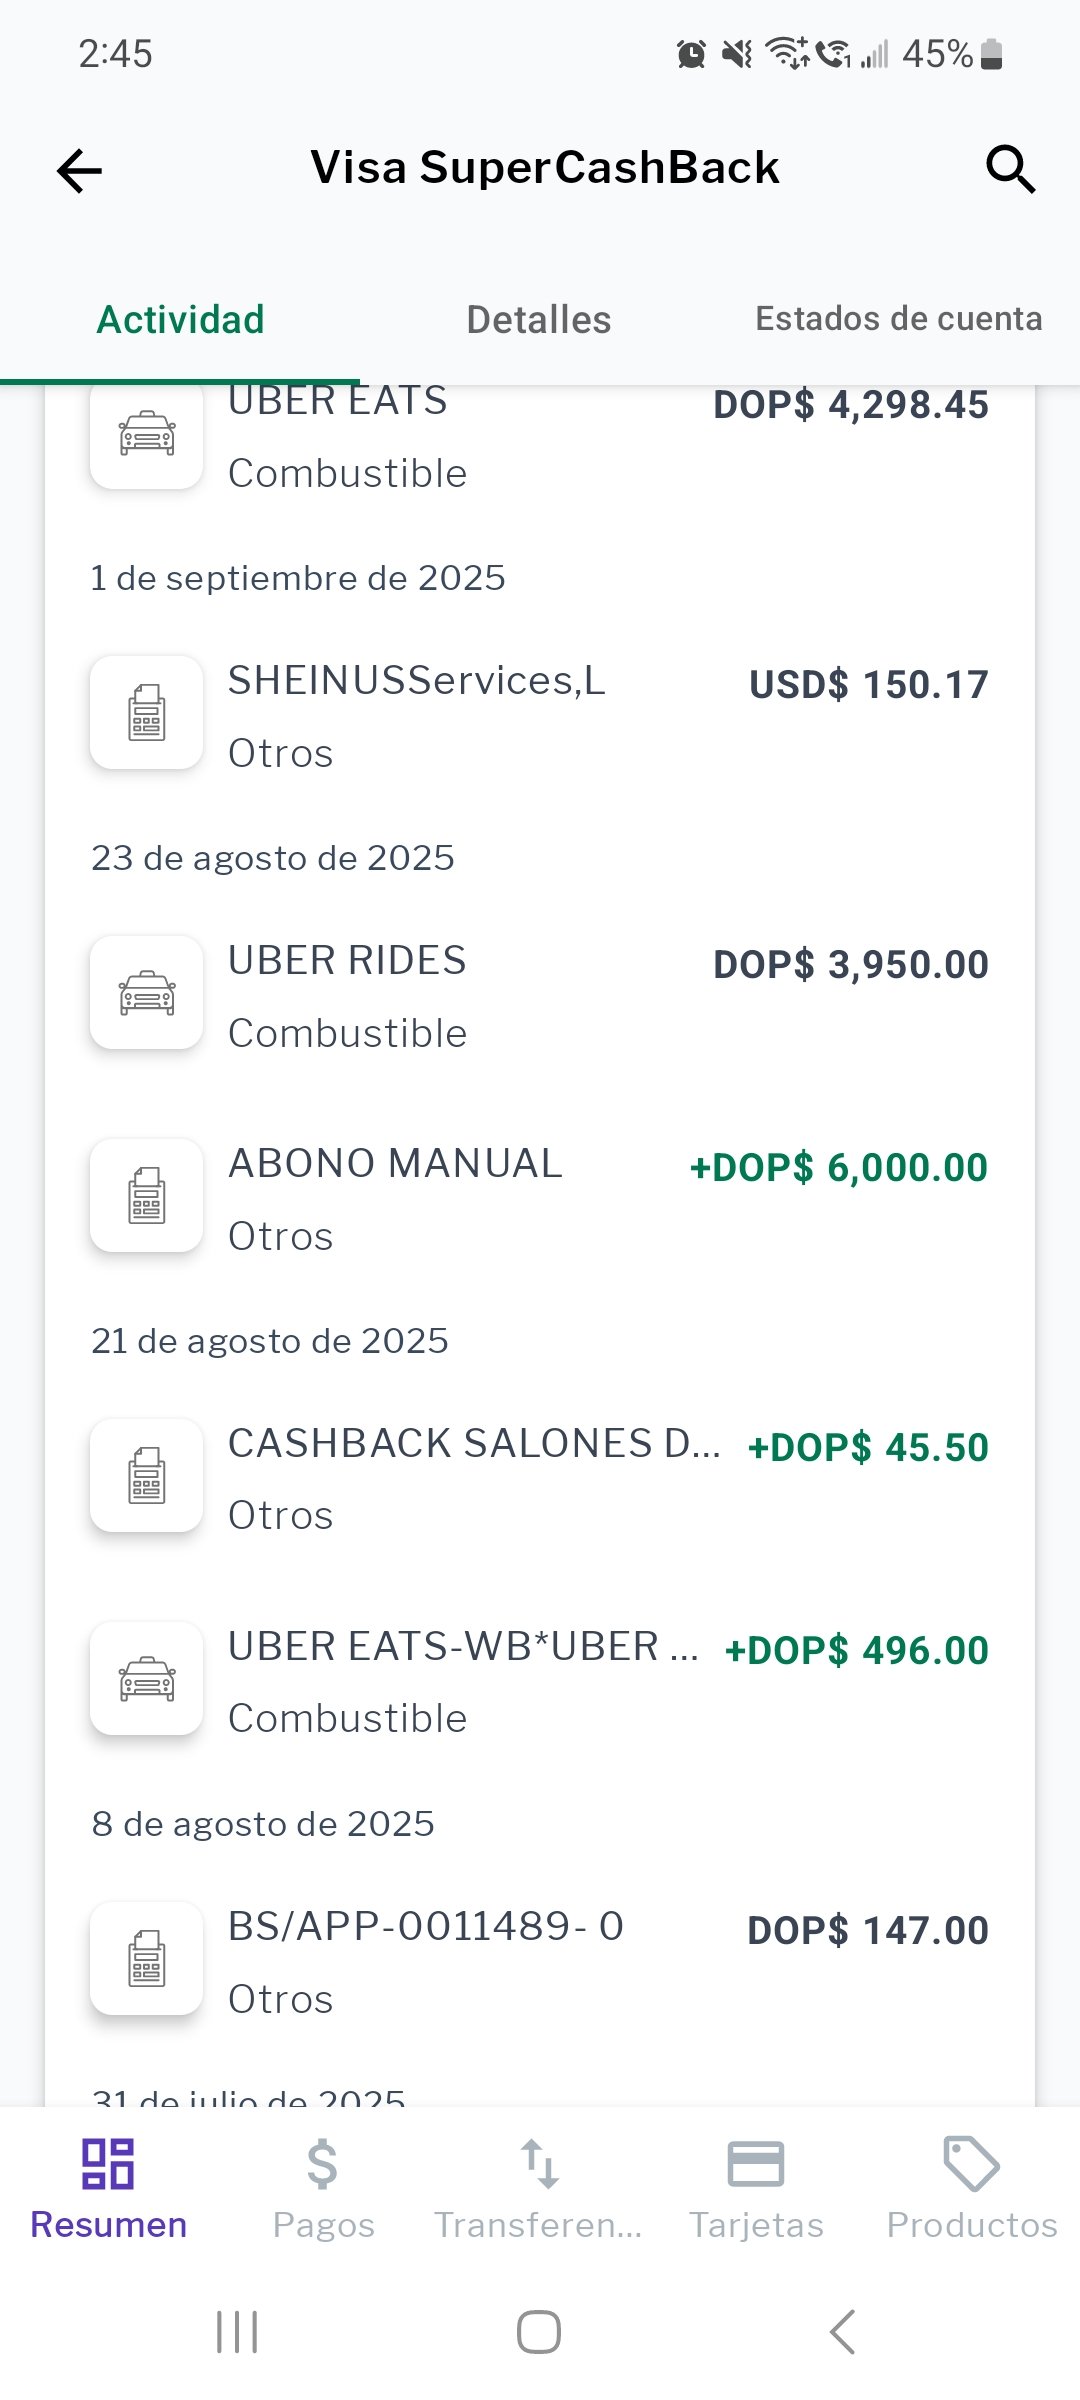This screenshot has height=2400, width=1080.
Task: Open the CASHBACK SALONES transaction entry
Action: tap(540, 1478)
